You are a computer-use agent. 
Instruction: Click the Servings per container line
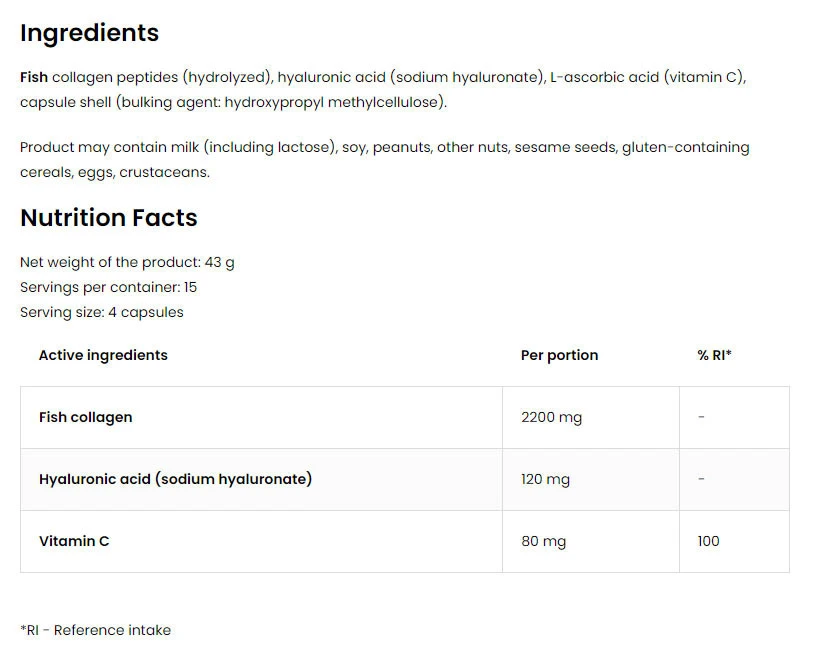[x=108, y=287]
